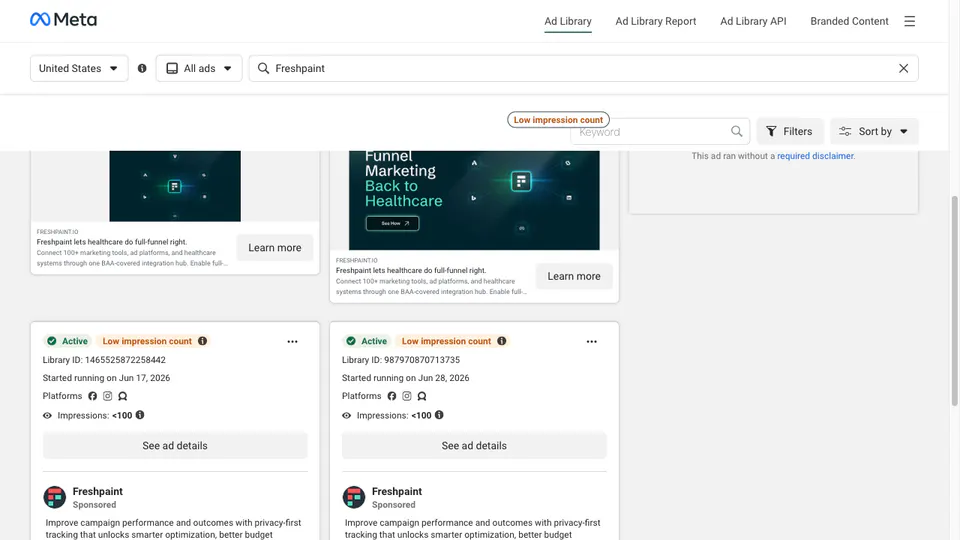Open the hamburger menu icon
This screenshot has width=960, height=540.
point(909,21)
